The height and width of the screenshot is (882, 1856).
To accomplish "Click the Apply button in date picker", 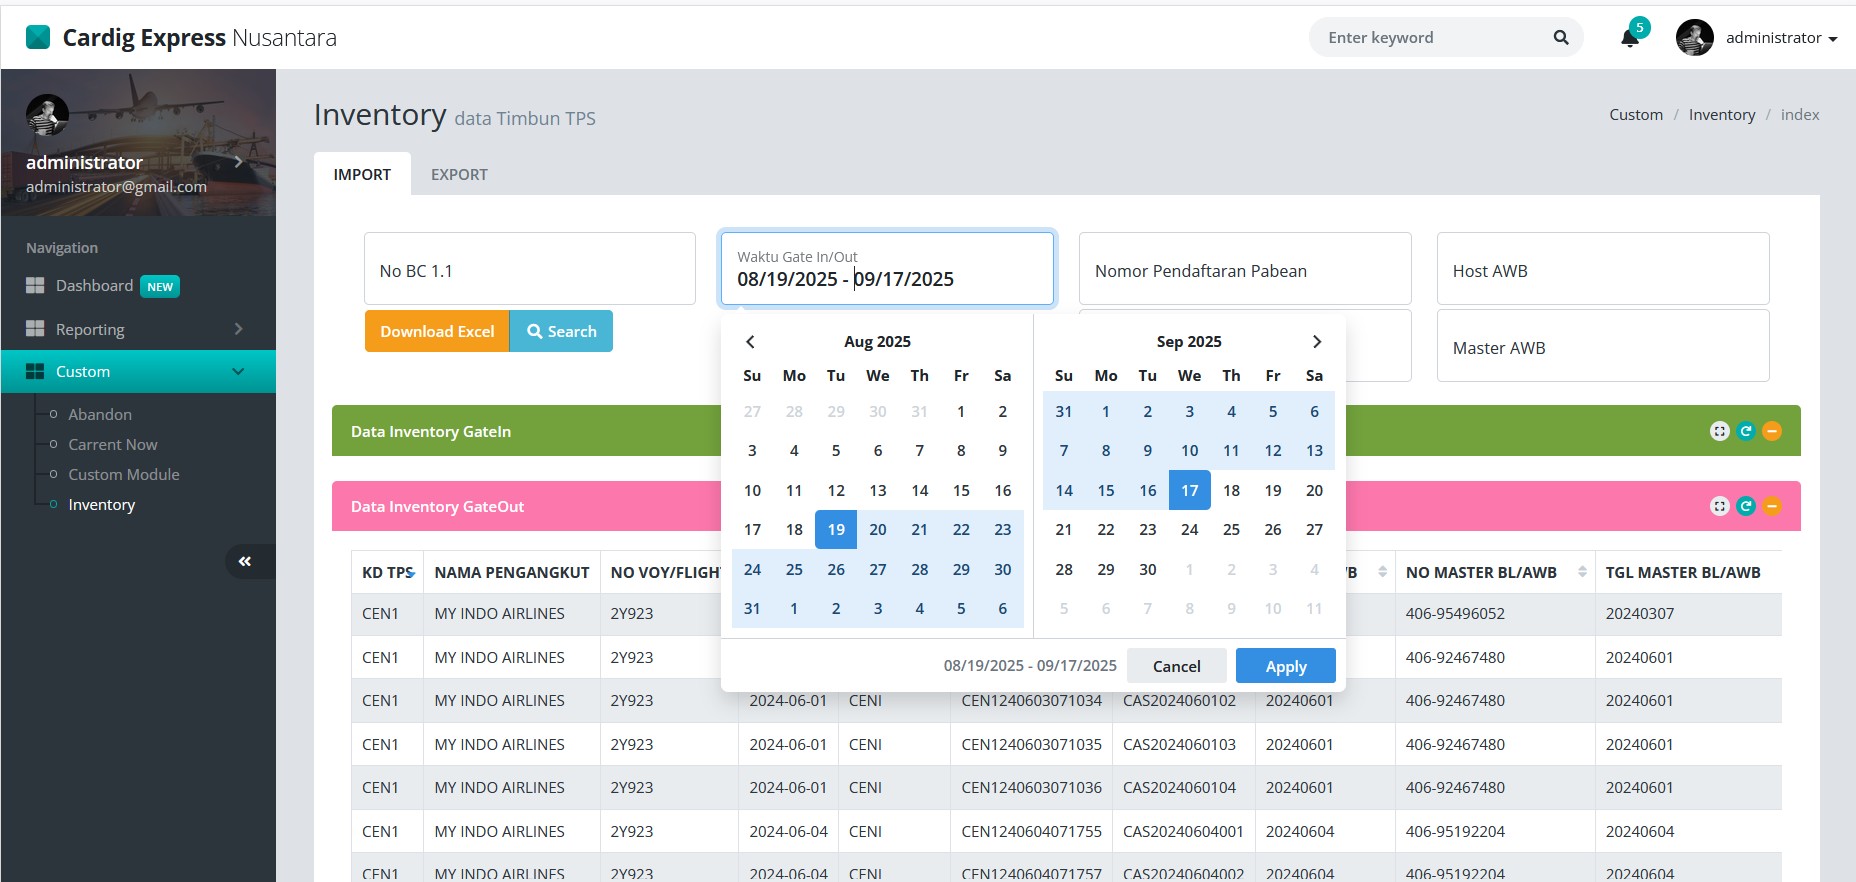I will (x=1285, y=666).
